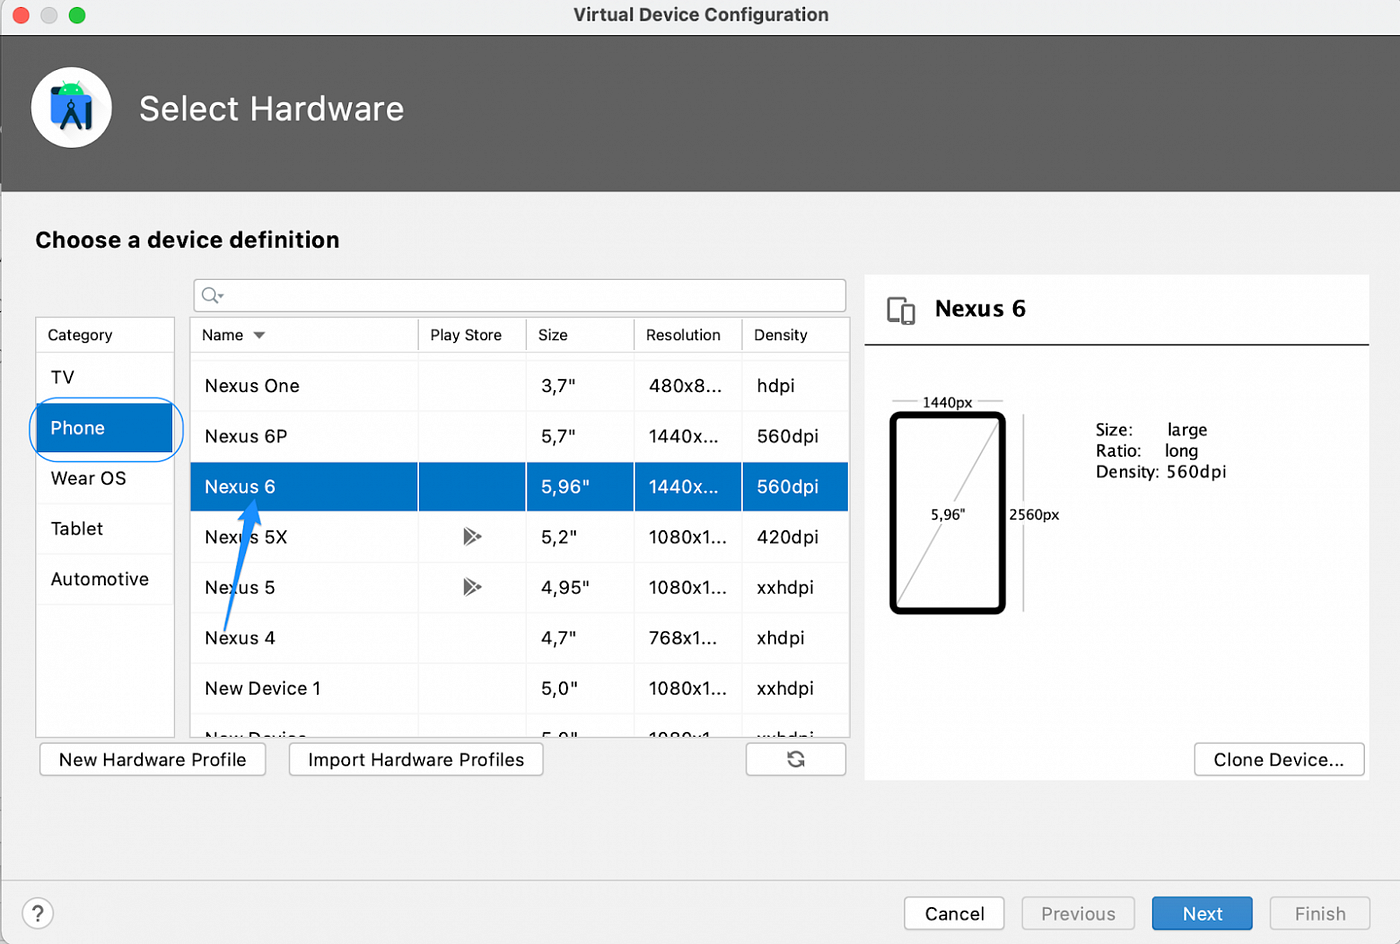Click the refresh device list button
This screenshot has width=1400, height=944.
[796, 759]
